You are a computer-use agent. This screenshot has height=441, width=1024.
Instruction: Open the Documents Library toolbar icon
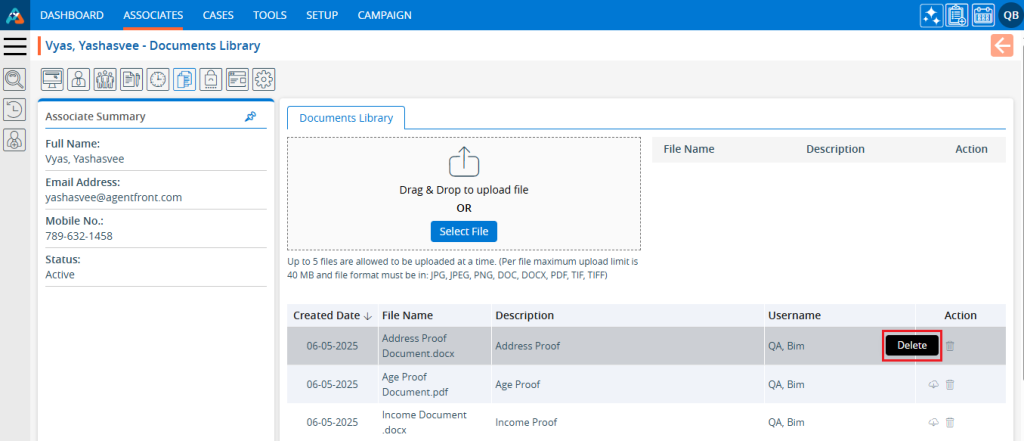184,79
